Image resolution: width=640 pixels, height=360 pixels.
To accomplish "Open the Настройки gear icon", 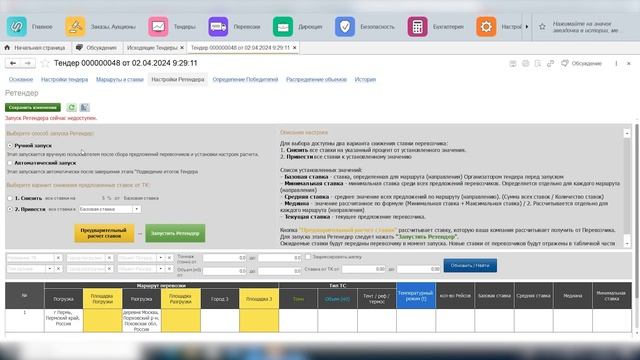I will [x=486, y=27].
